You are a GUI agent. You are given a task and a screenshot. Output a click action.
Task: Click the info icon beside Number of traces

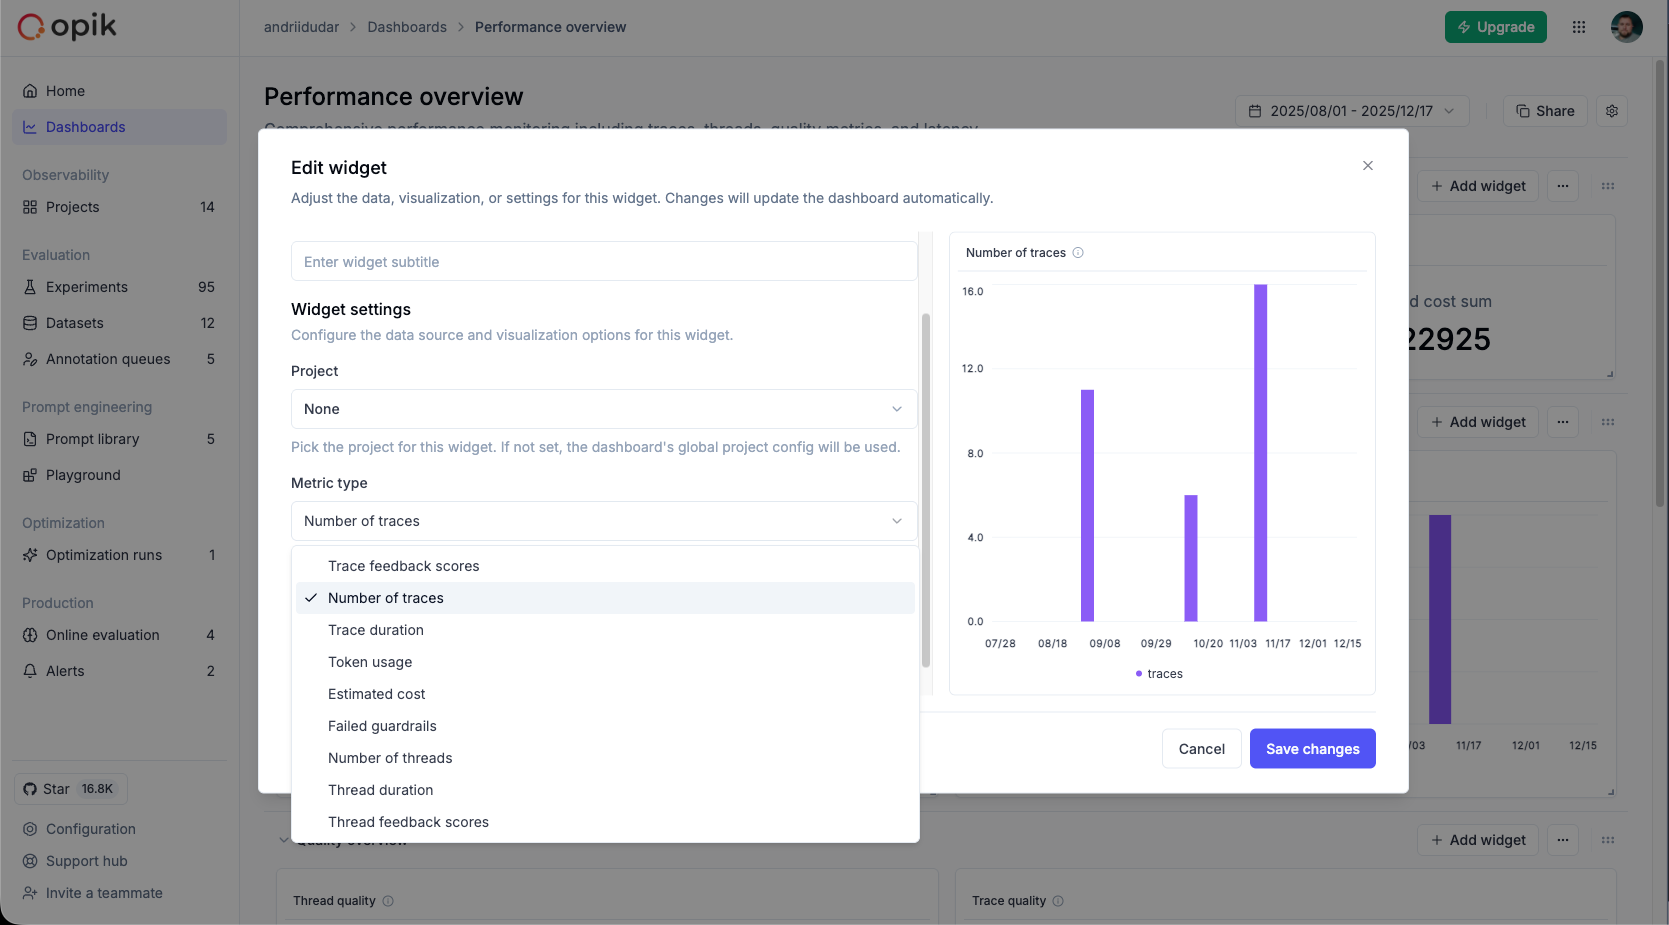tap(1078, 253)
